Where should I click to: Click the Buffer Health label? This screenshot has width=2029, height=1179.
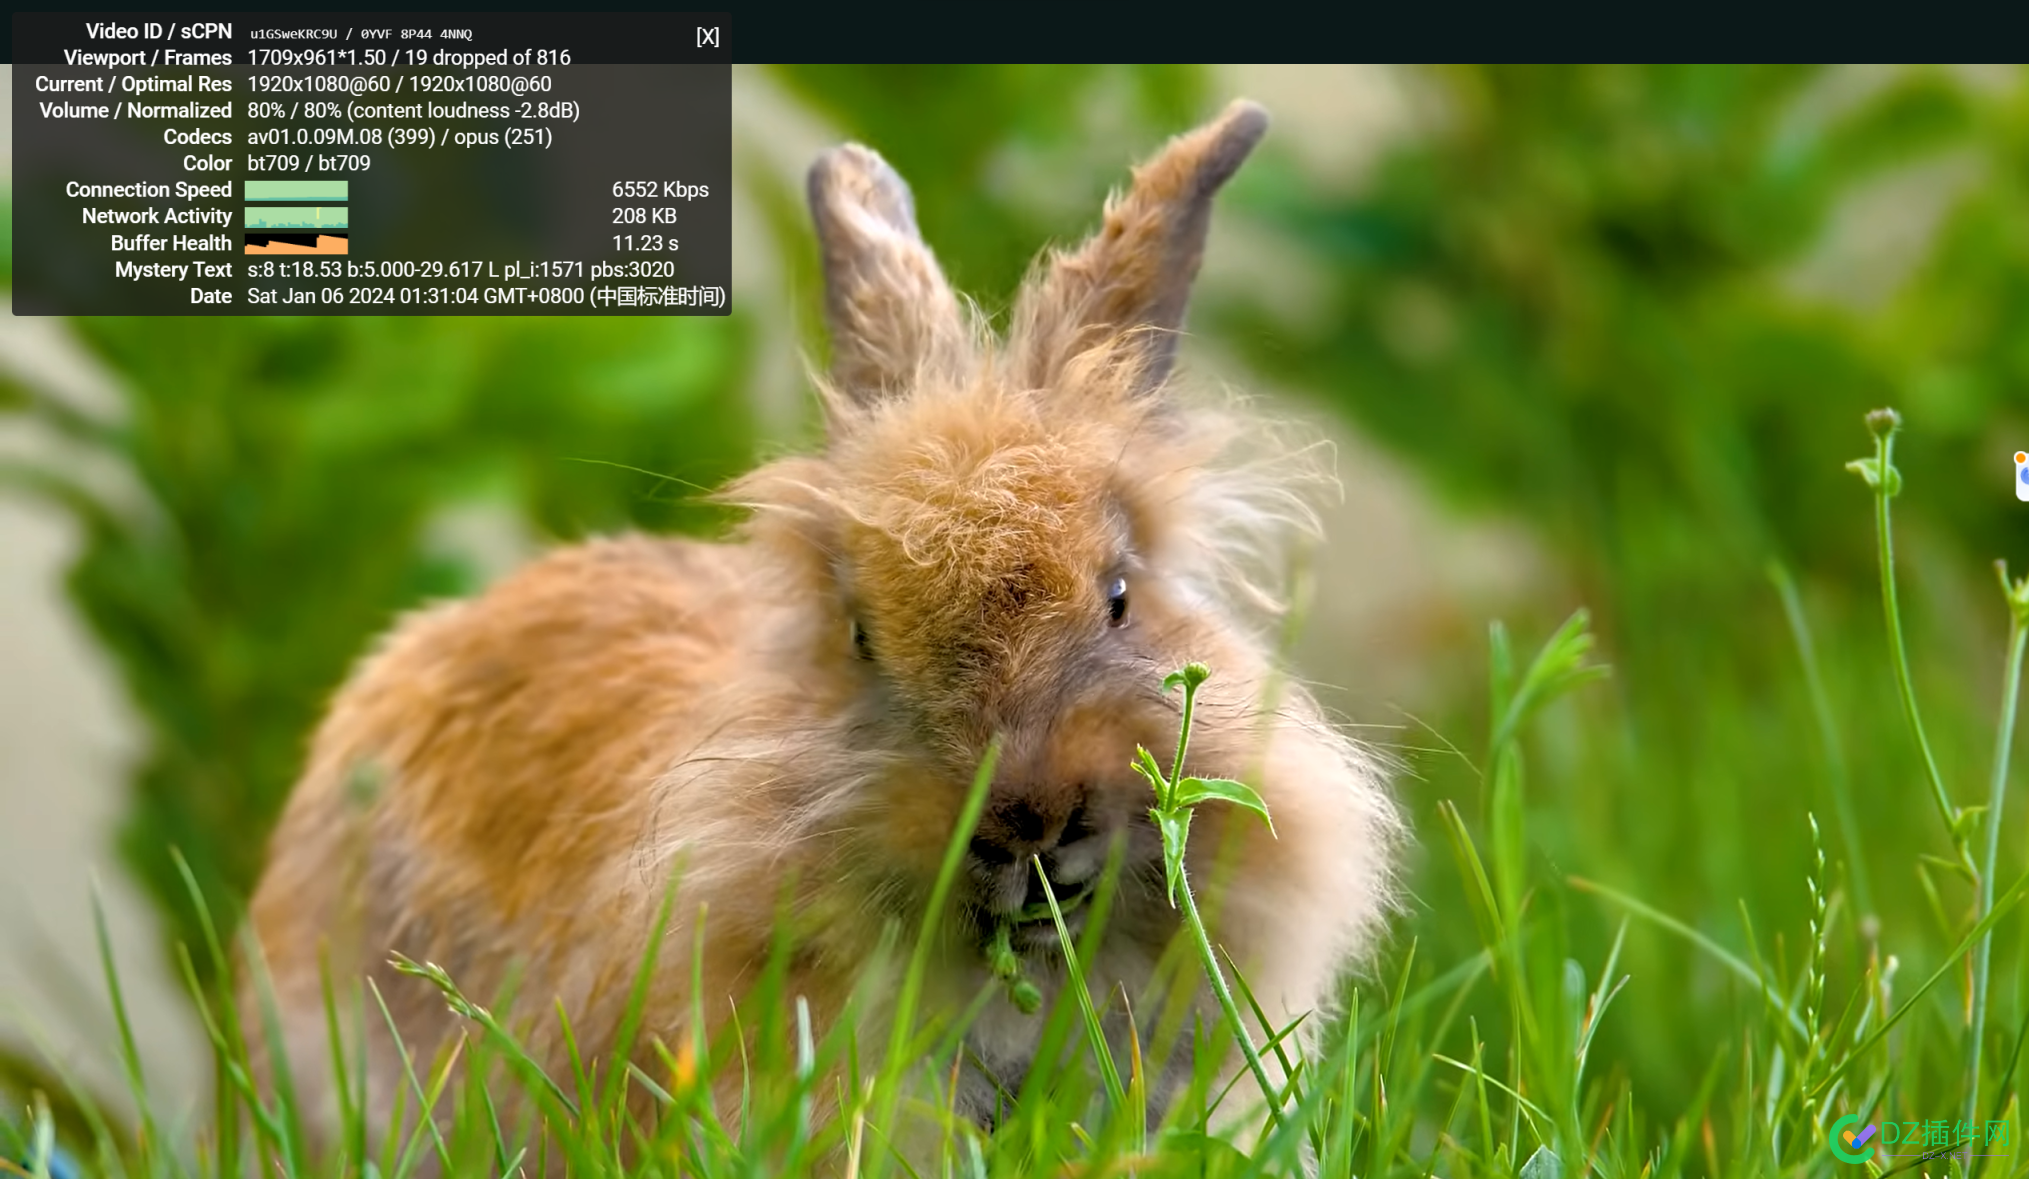[x=171, y=243]
